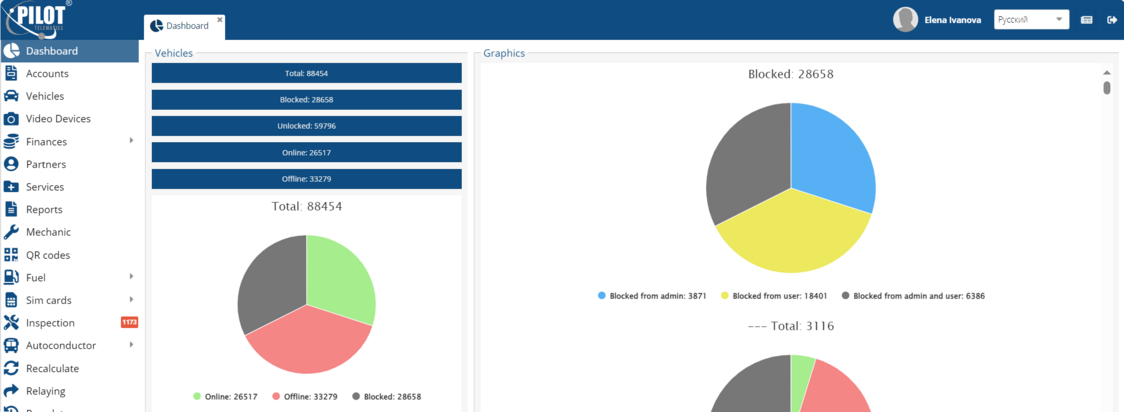The height and width of the screenshot is (412, 1124).
Task: Click the Online: 26517 bar button
Action: 306,153
